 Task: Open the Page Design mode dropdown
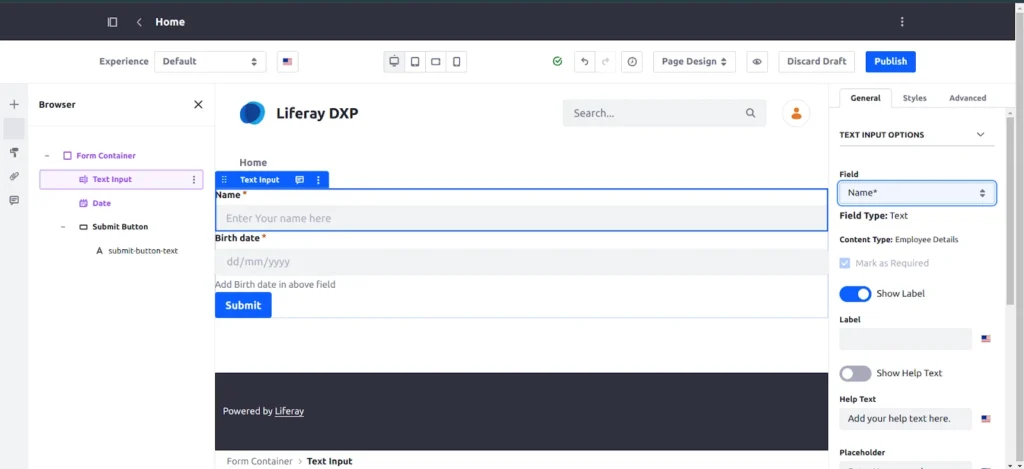pyautogui.click(x=694, y=61)
